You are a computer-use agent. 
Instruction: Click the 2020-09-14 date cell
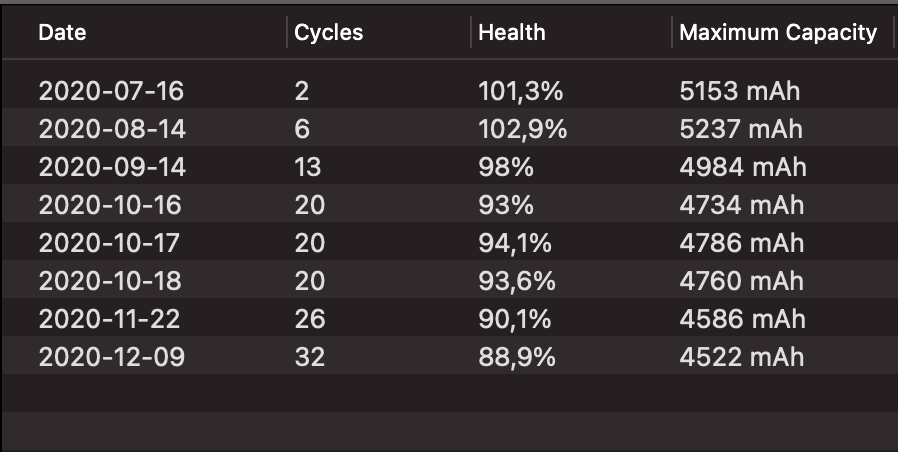[x=111, y=167]
